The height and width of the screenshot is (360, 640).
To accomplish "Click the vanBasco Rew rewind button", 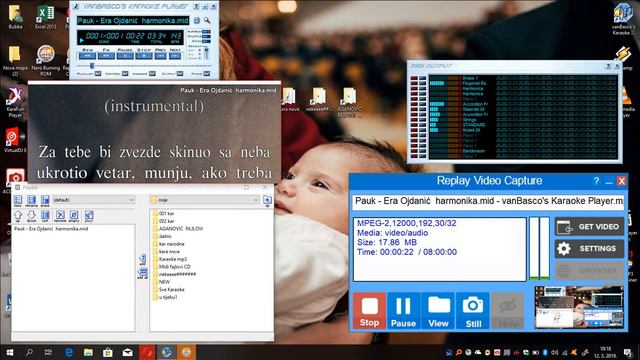I will (x=87, y=56).
